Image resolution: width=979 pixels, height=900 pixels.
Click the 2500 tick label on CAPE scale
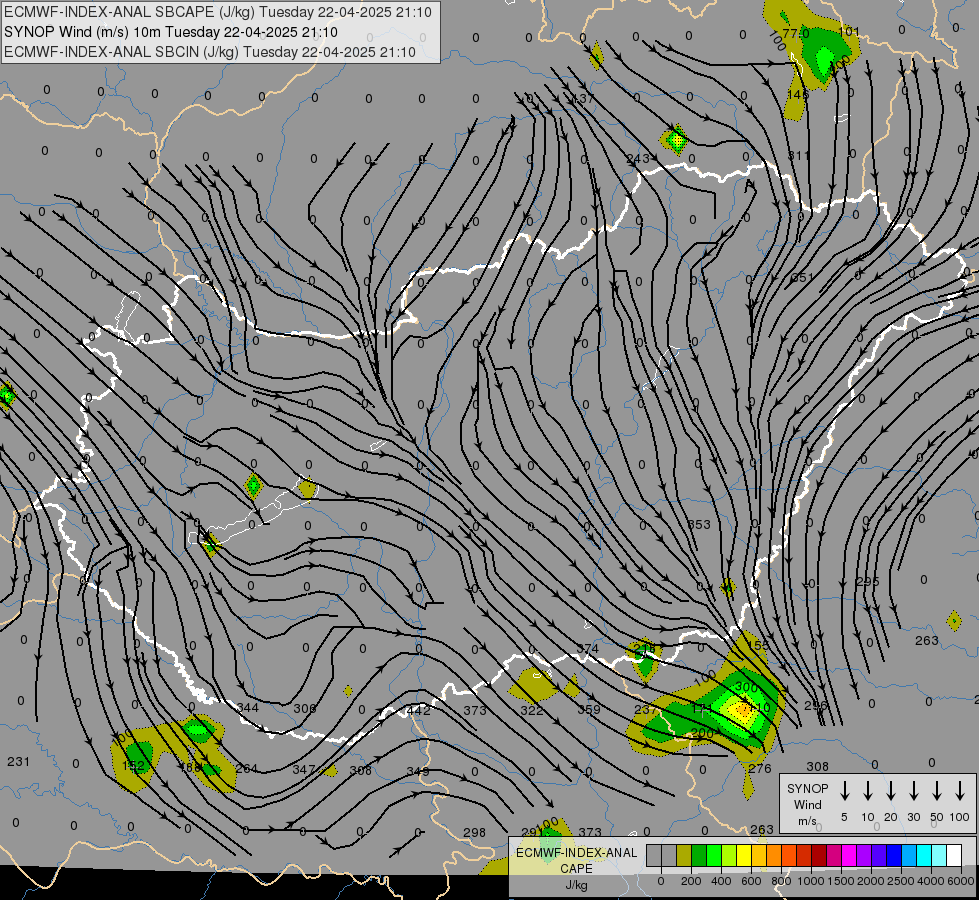click(x=901, y=881)
